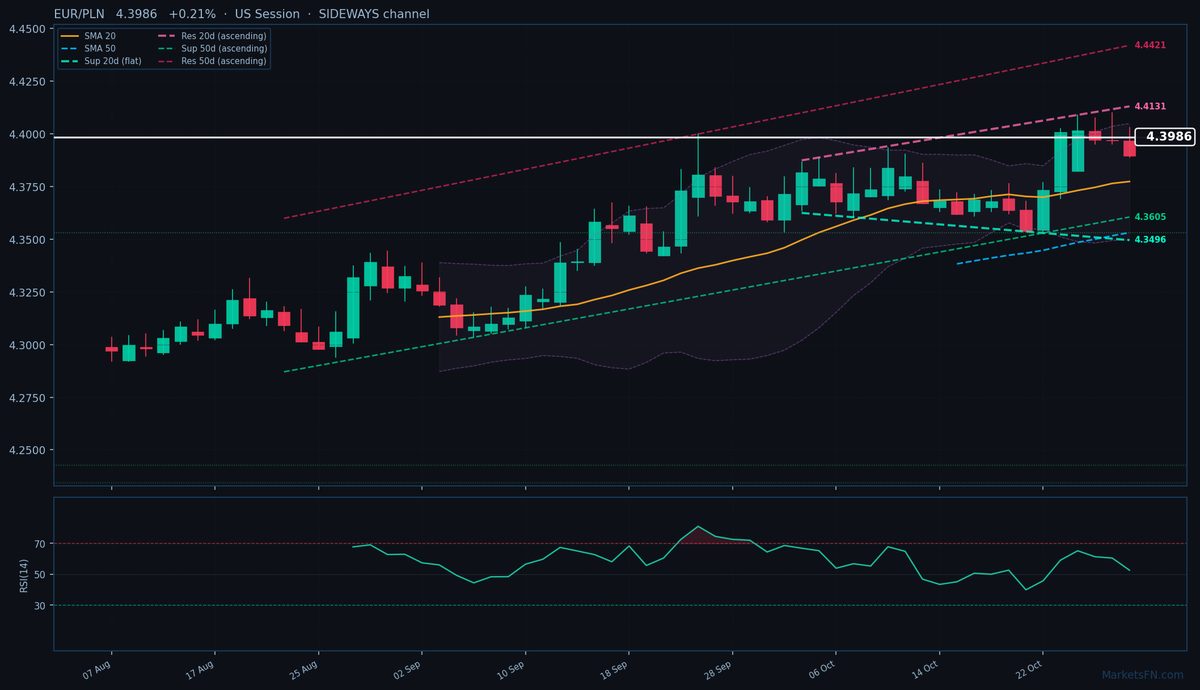Click the 28 Sep date label
This screenshot has height=690, width=1200.
pos(717,669)
